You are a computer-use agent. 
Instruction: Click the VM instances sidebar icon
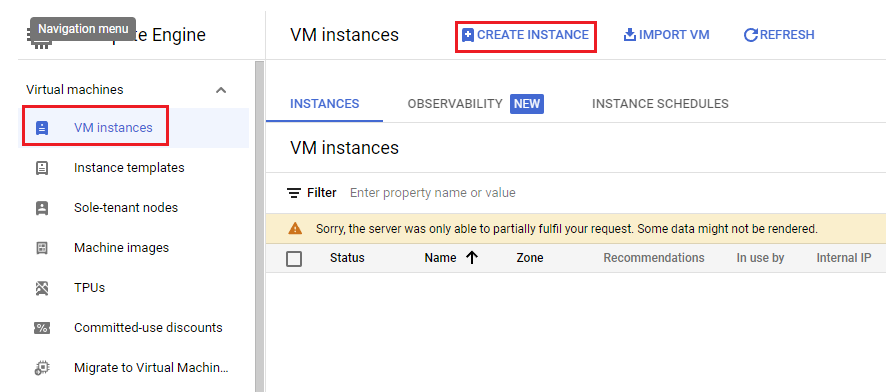pyautogui.click(x=42, y=128)
